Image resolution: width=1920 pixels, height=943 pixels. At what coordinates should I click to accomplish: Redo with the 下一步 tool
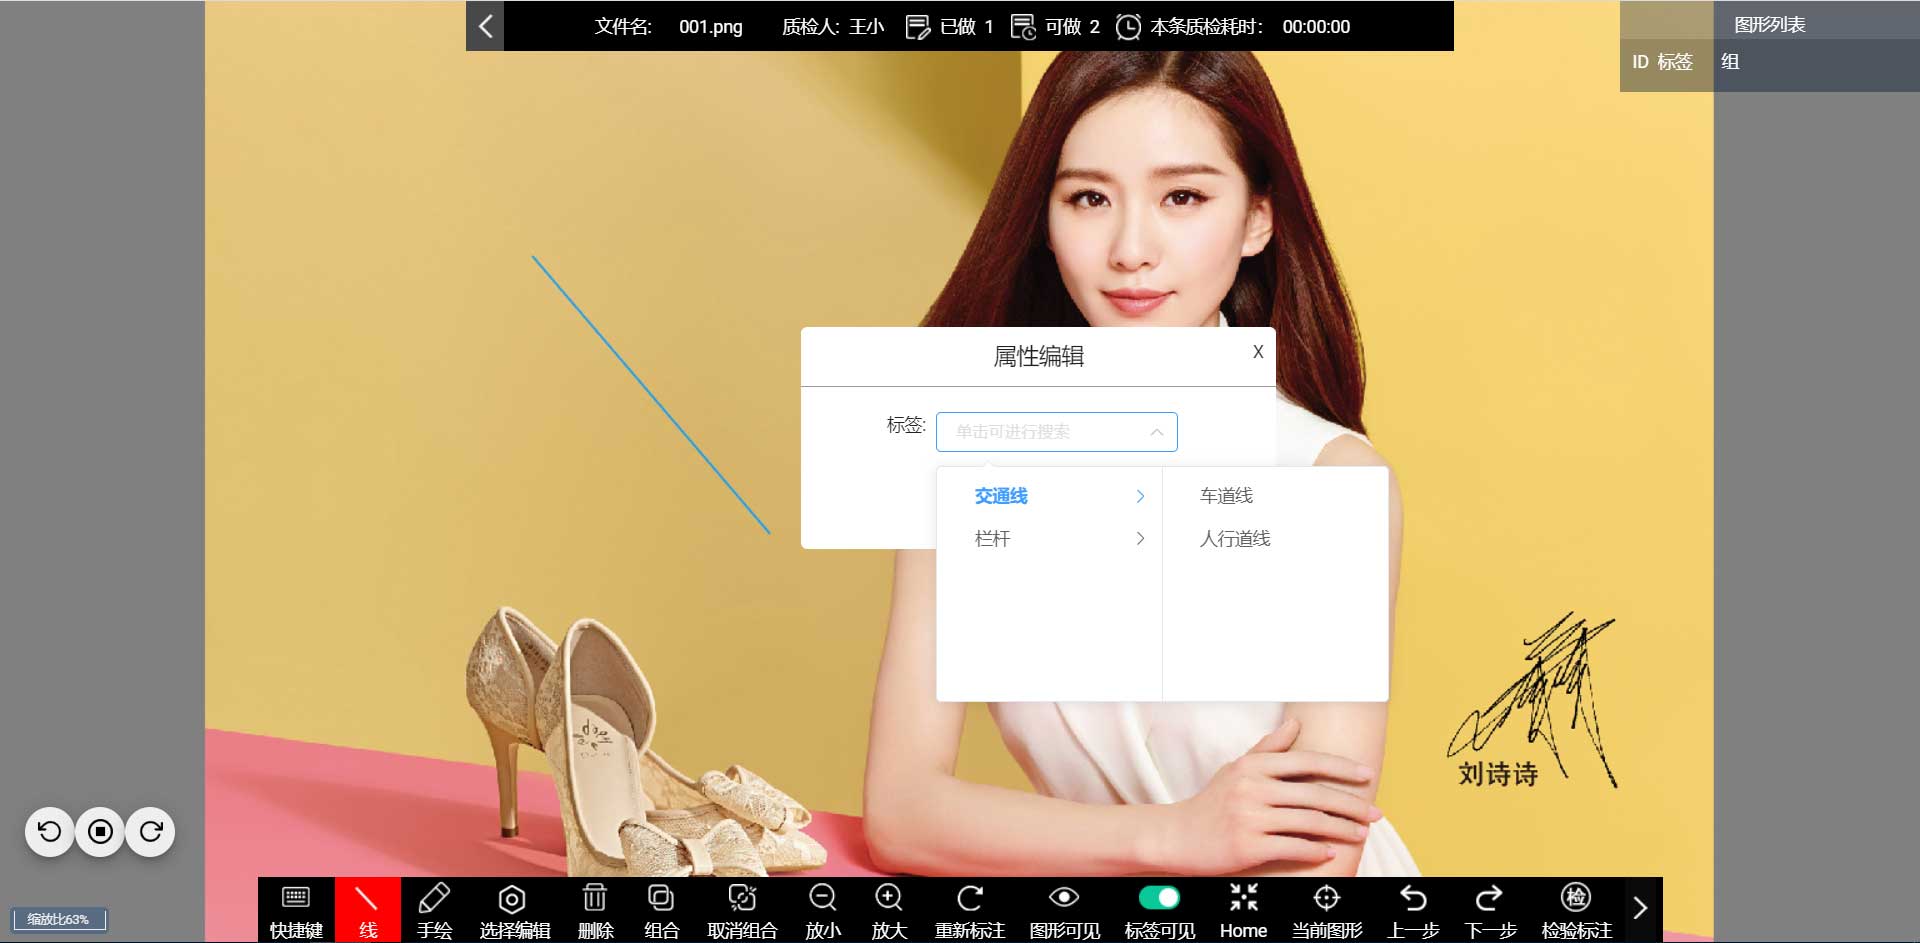click(1490, 911)
